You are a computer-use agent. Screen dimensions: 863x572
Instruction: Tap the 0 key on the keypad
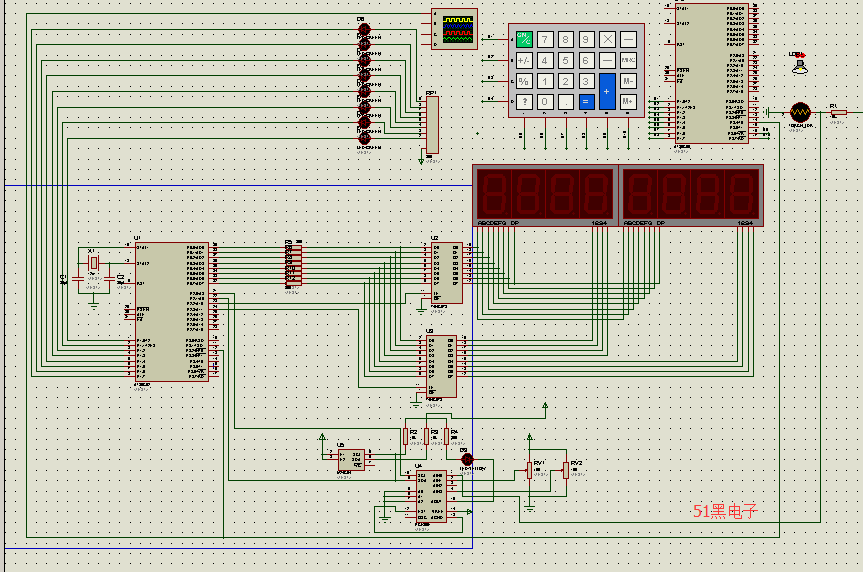tap(545, 102)
